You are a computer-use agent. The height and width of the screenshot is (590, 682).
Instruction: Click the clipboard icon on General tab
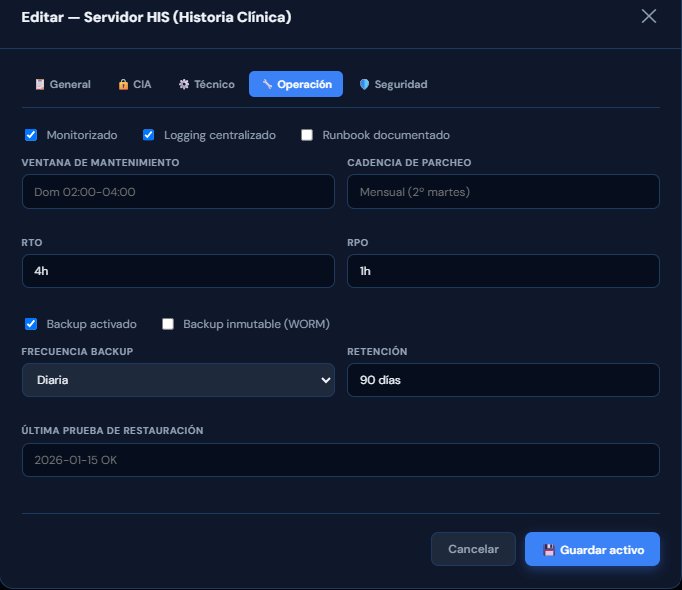coord(40,84)
